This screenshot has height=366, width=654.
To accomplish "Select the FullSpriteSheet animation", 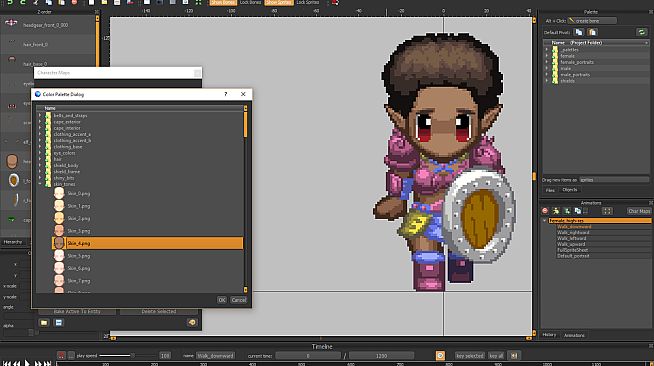I will click(572, 250).
